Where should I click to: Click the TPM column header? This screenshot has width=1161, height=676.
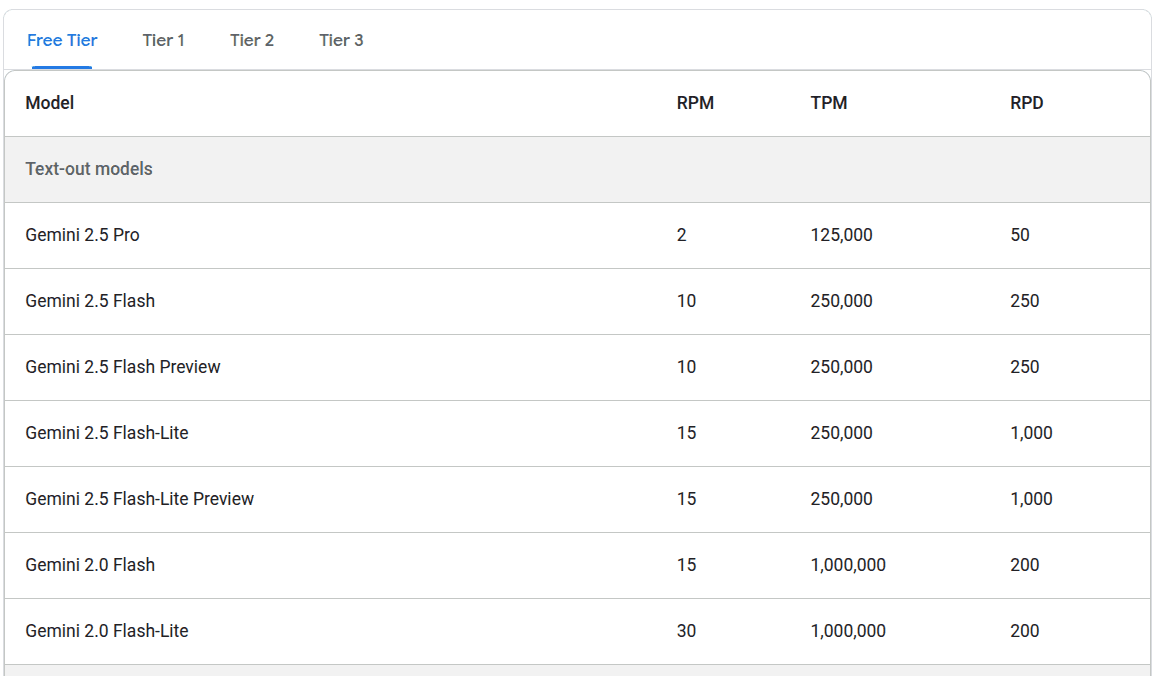pos(828,103)
